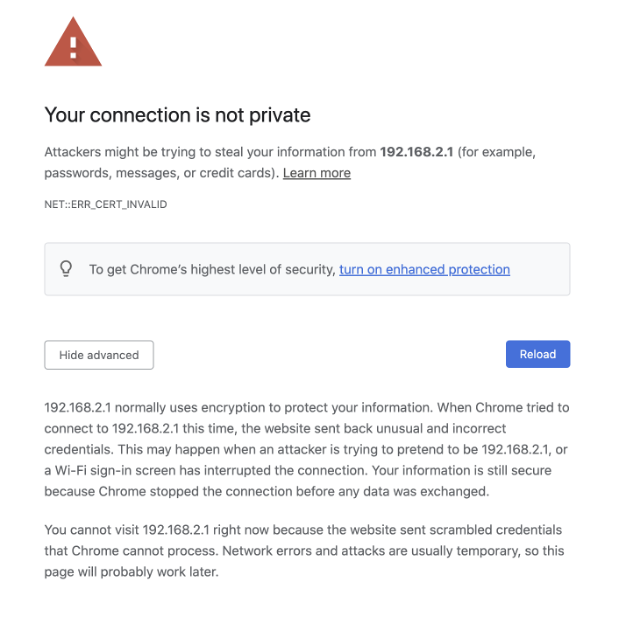The width and height of the screenshot is (620, 630).
Task: Click the line starting 192.168.2.1 normally uses encryption
Action: [x=307, y=407]
